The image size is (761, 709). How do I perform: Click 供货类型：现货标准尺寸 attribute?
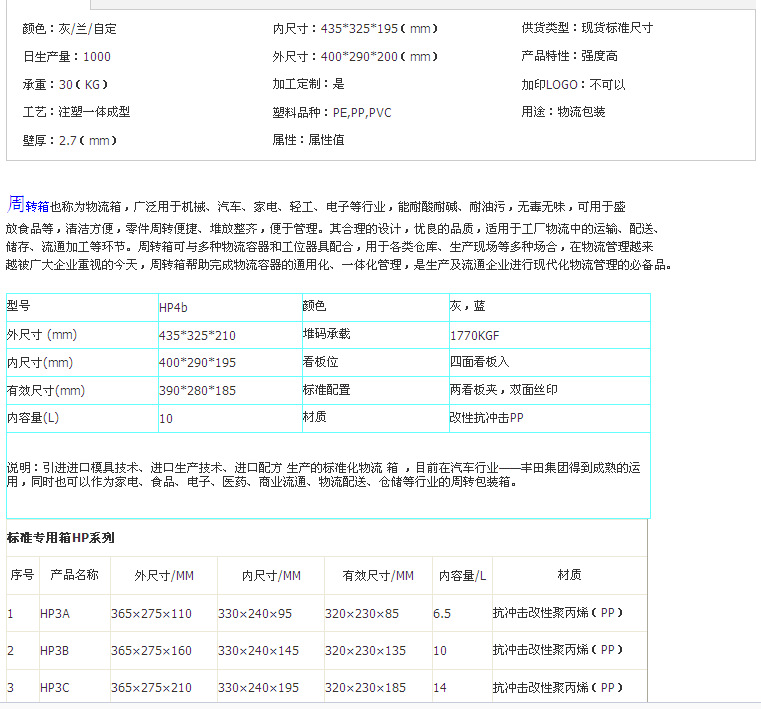click(x=587, y=28)
